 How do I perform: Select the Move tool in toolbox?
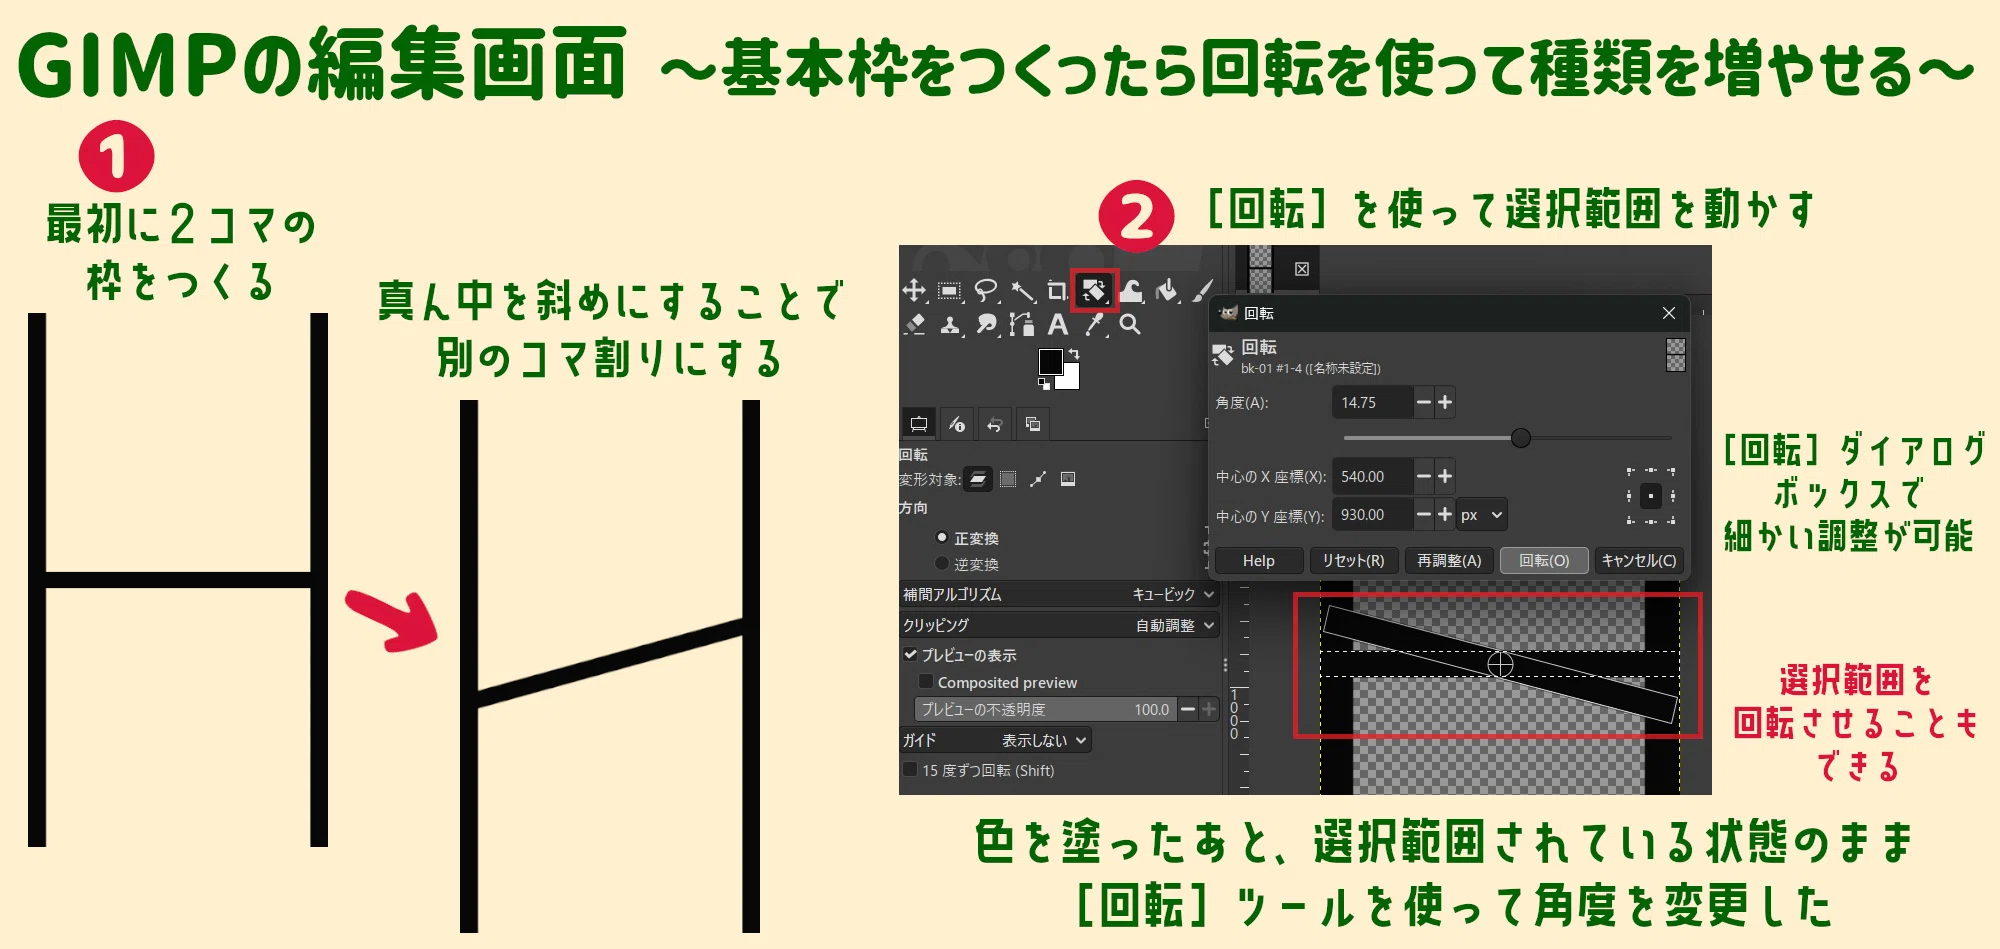point(914,291)
